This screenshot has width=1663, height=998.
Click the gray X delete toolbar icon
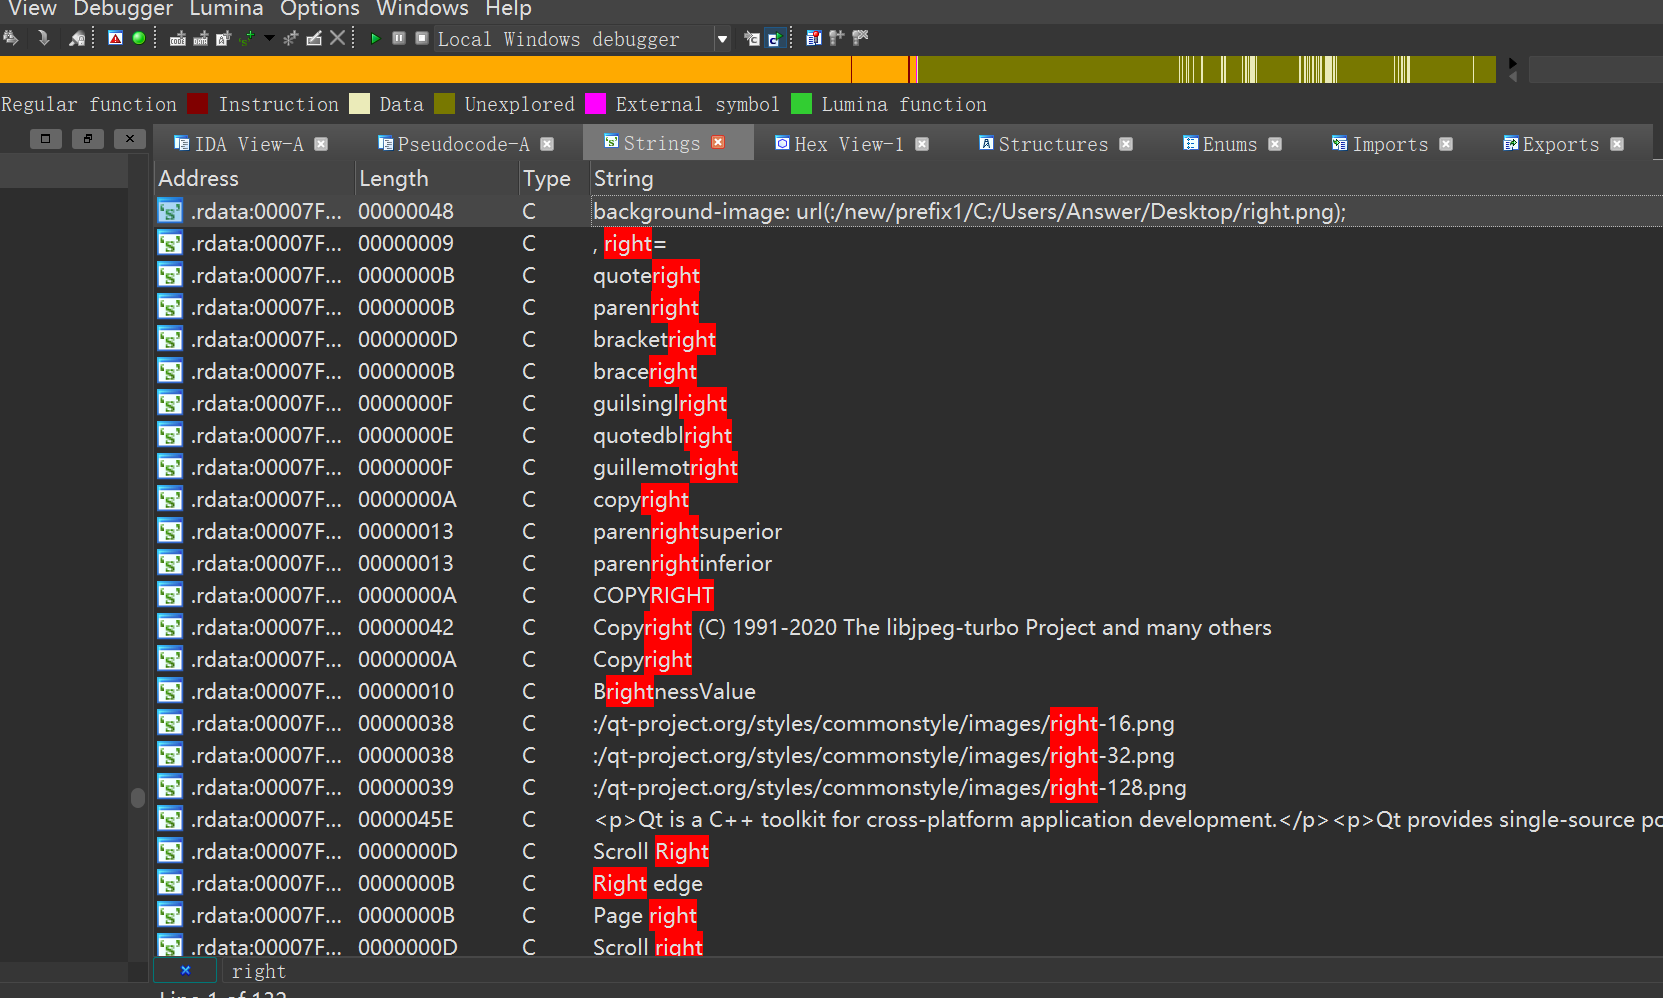click(338, 38)
